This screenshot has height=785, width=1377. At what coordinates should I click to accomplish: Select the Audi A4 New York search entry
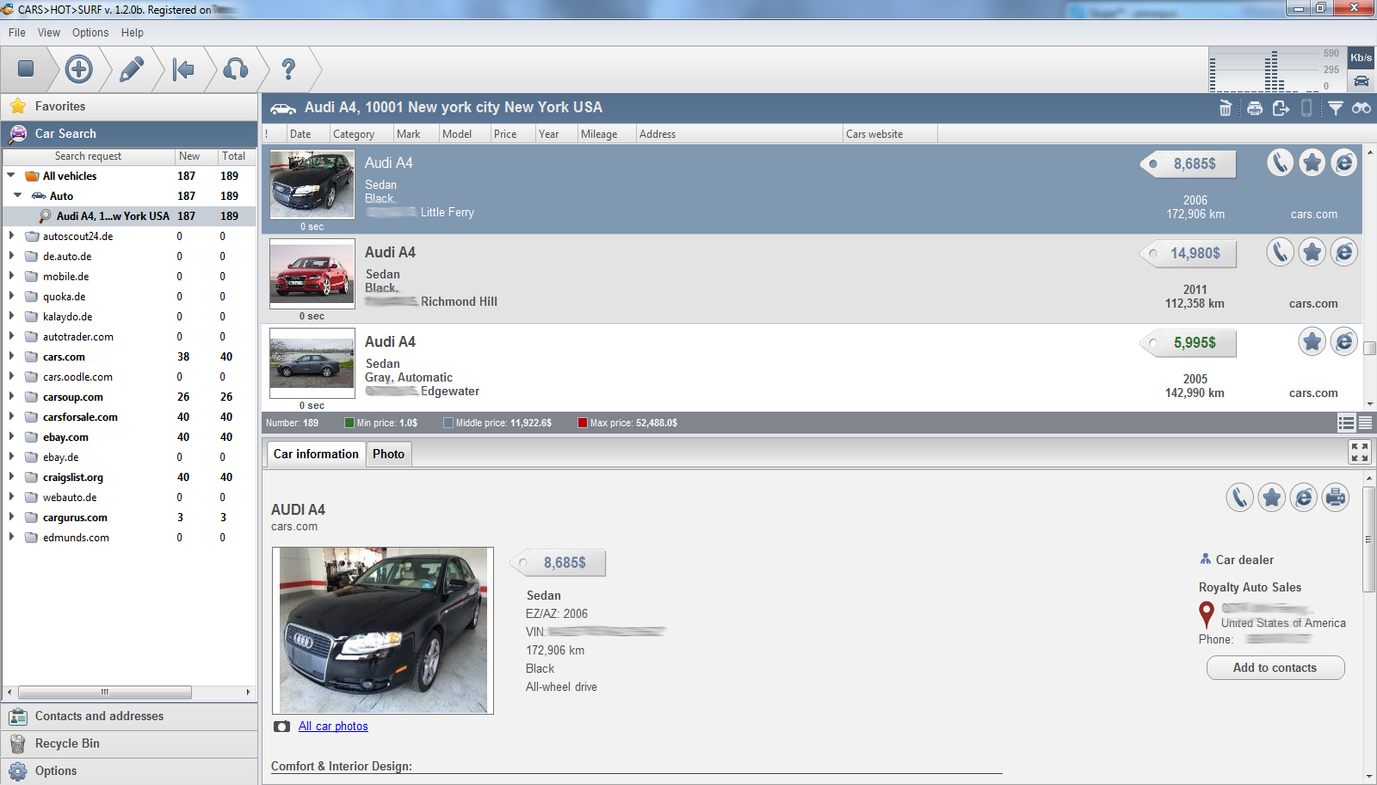129,216
